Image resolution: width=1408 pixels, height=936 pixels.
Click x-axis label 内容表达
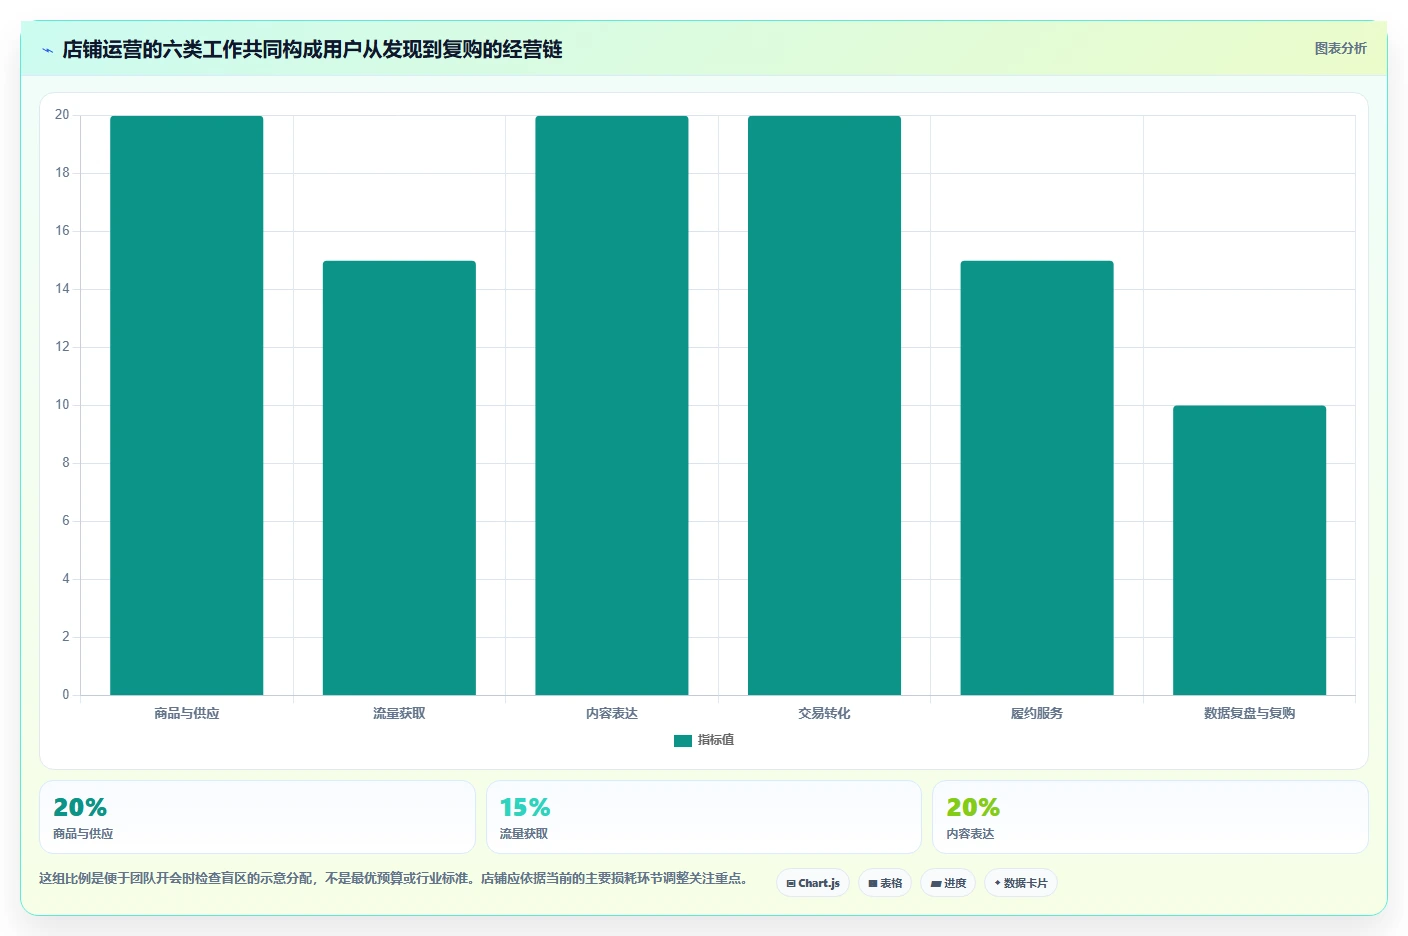[612, 713]
